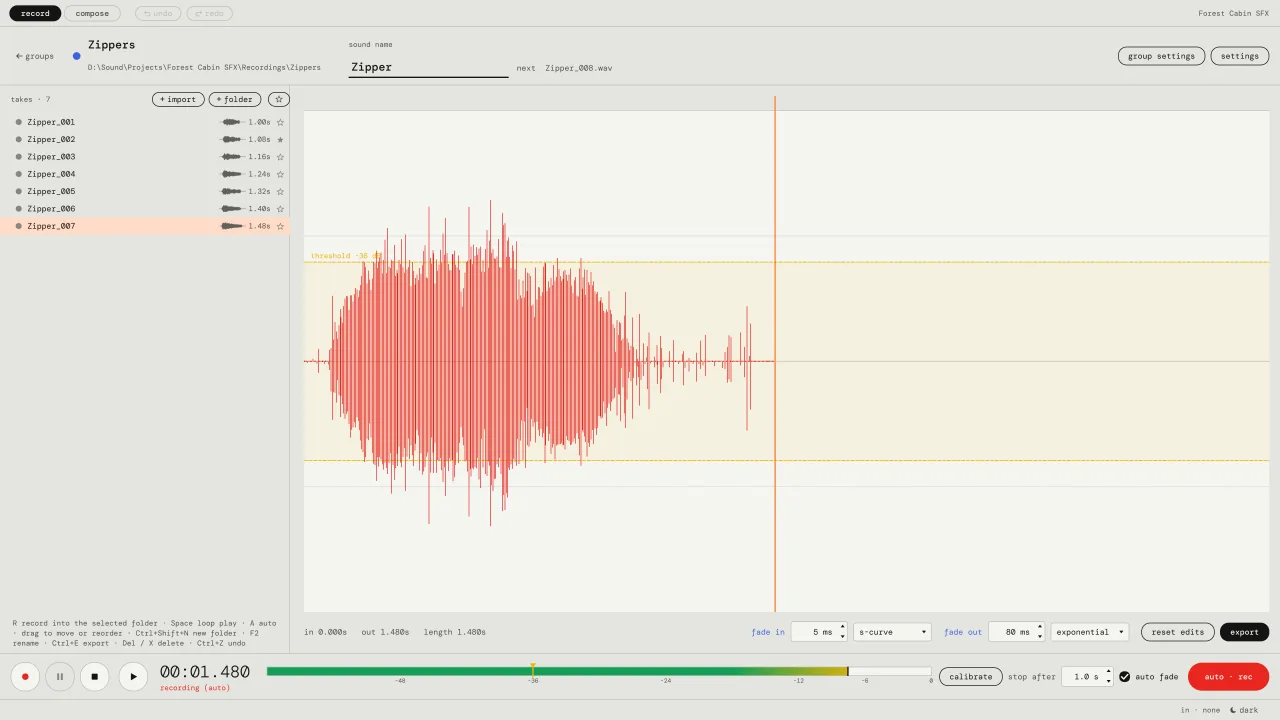Screen dimensions: 1280x720
Task: Edit the sound name field
Action: (428, 67)
